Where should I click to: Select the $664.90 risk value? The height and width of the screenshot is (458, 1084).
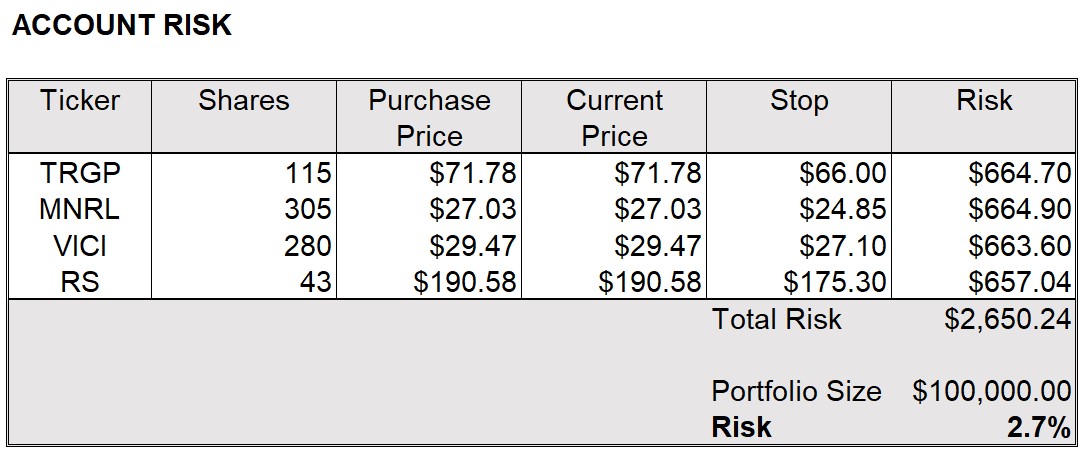(1020, 209)
